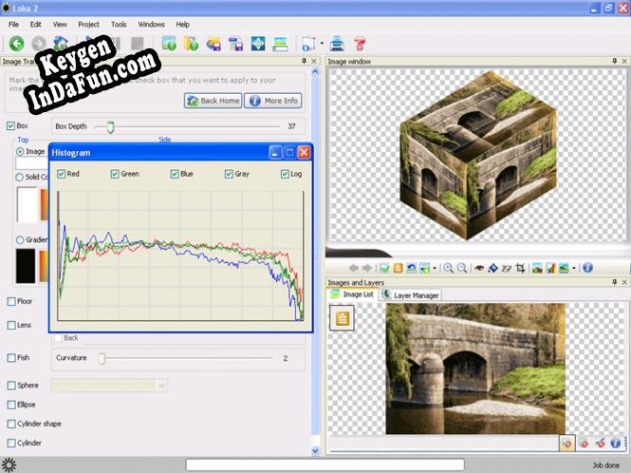631x473 pixels.
Task: Click the More Info button
Action: coord(273,101)
